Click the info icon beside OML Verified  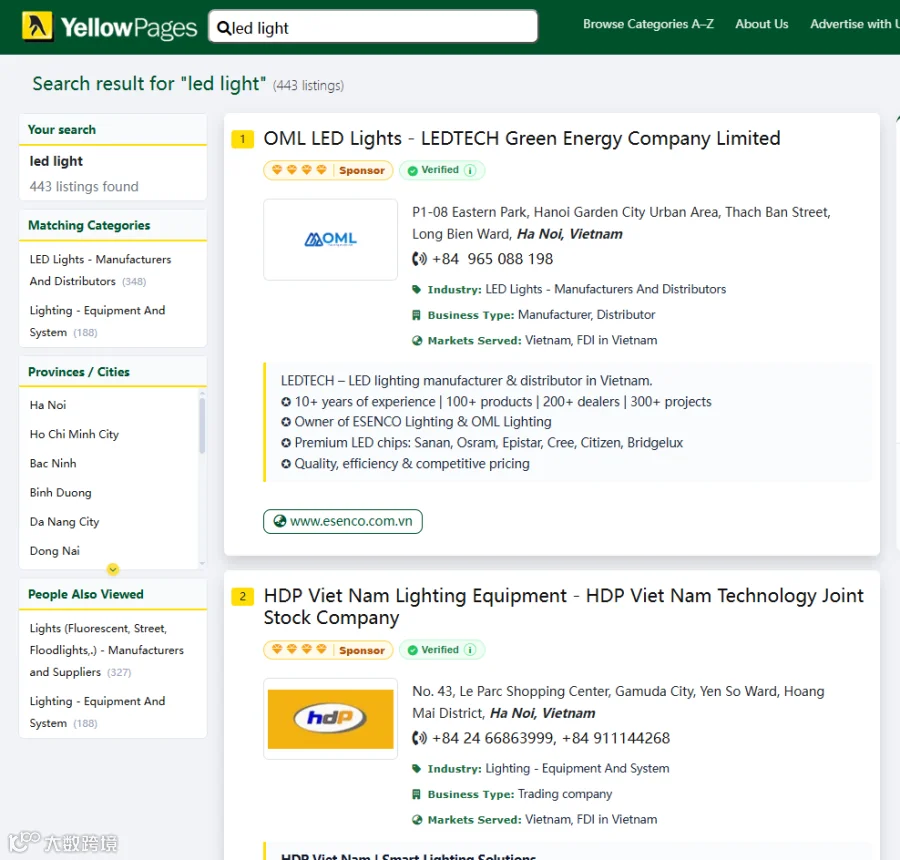coord(470,170)
